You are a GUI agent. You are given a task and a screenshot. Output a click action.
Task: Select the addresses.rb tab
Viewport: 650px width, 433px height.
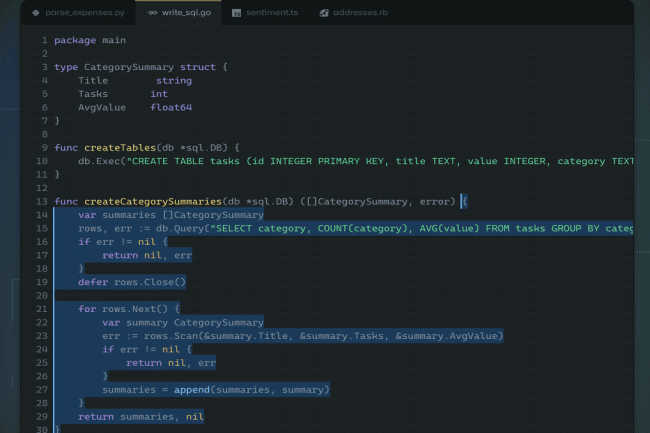(x=360, y=13)
